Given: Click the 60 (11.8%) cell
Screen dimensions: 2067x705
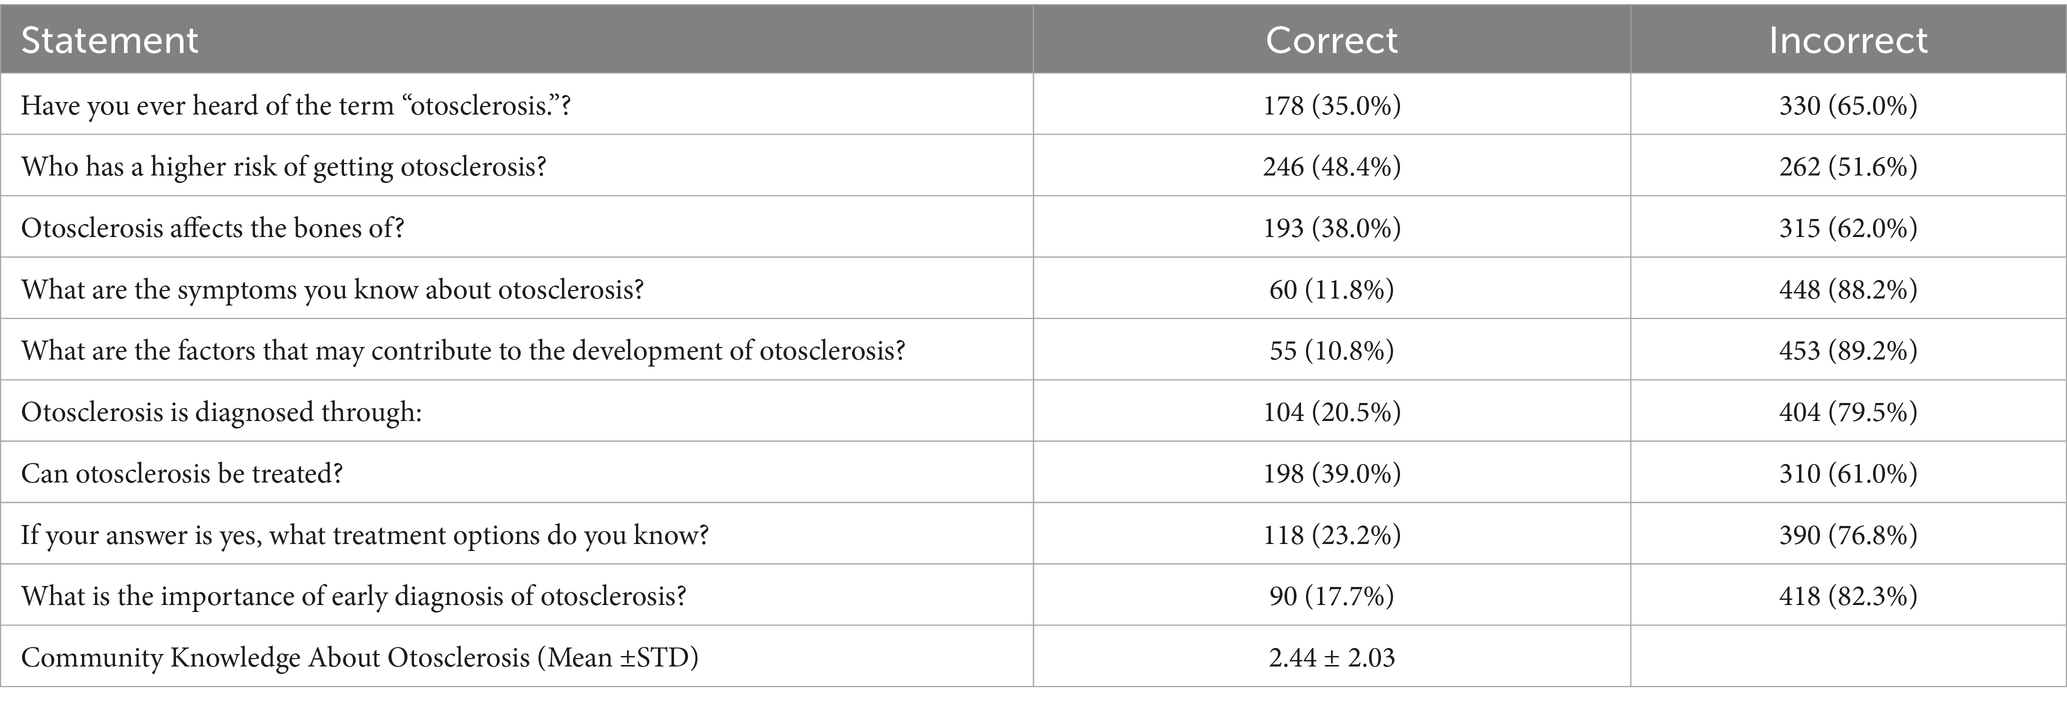Looking at the screenshot, I should [x=1331, y=289].
